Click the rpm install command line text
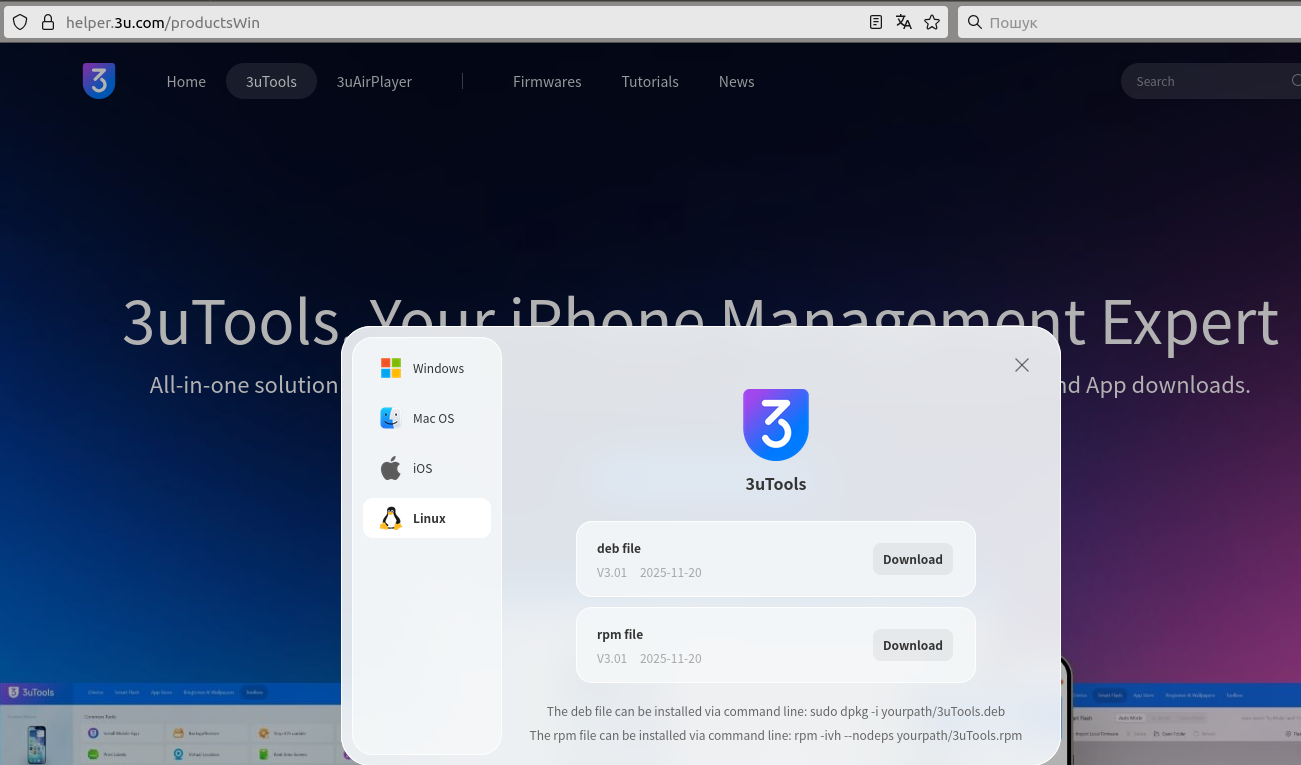The height and width of the screenshot is (765, 1301). coord(776,735)
